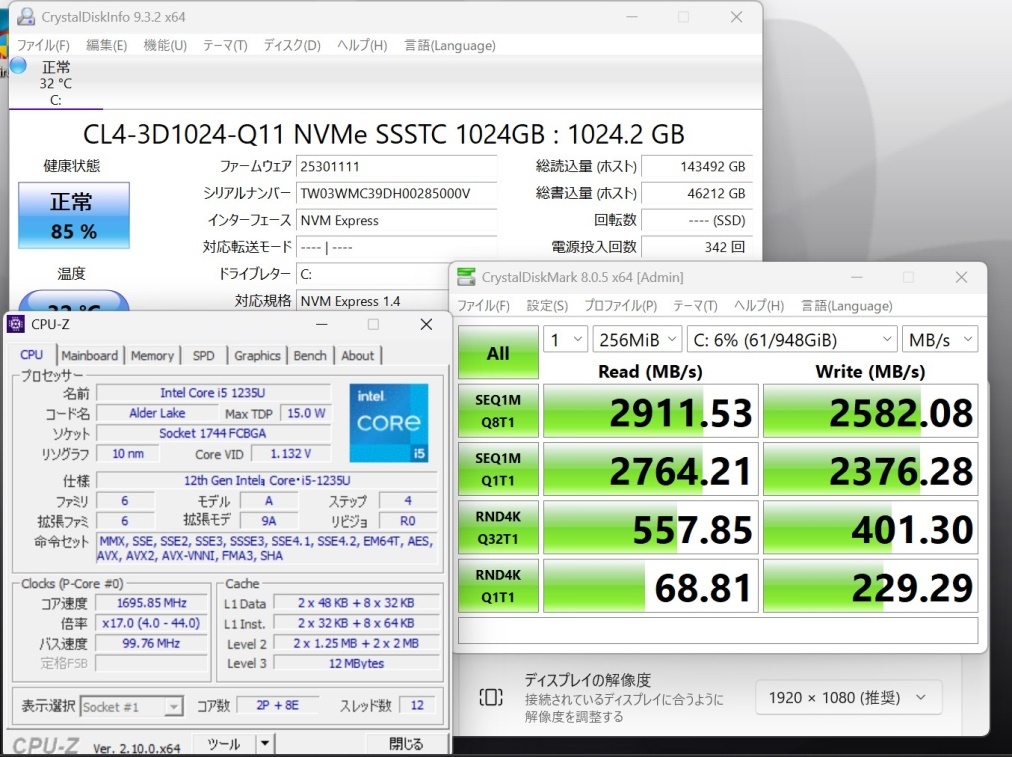Screen dimensions: 1012x757
Task: Close the CrystalDiskMark window
Action: [961, 277]
